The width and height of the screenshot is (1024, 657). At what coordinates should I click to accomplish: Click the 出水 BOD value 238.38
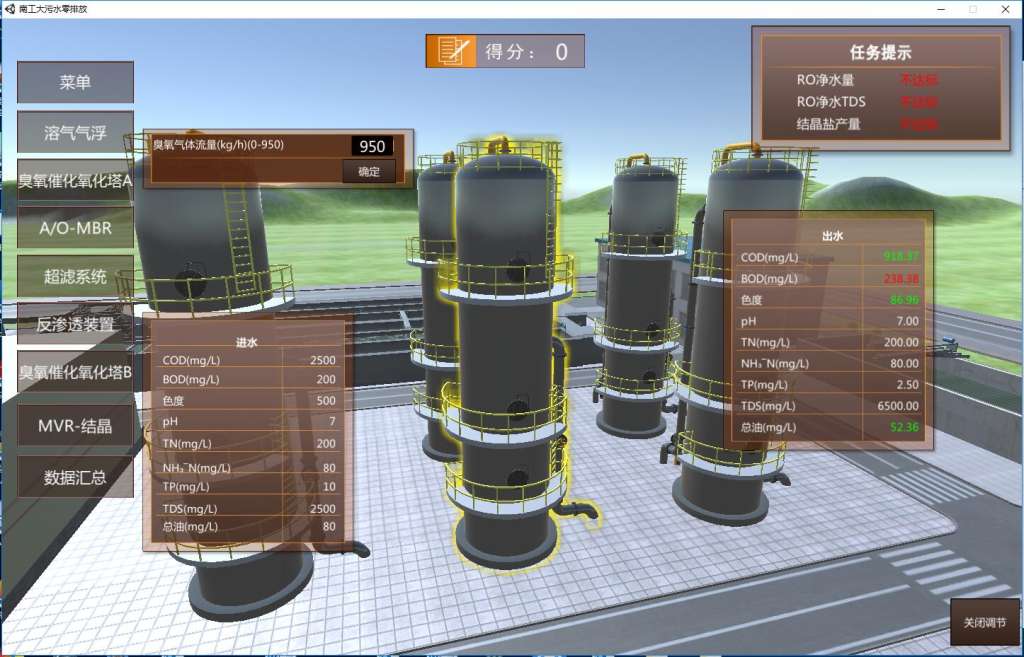pyautogui.click(x=901, y=279)
